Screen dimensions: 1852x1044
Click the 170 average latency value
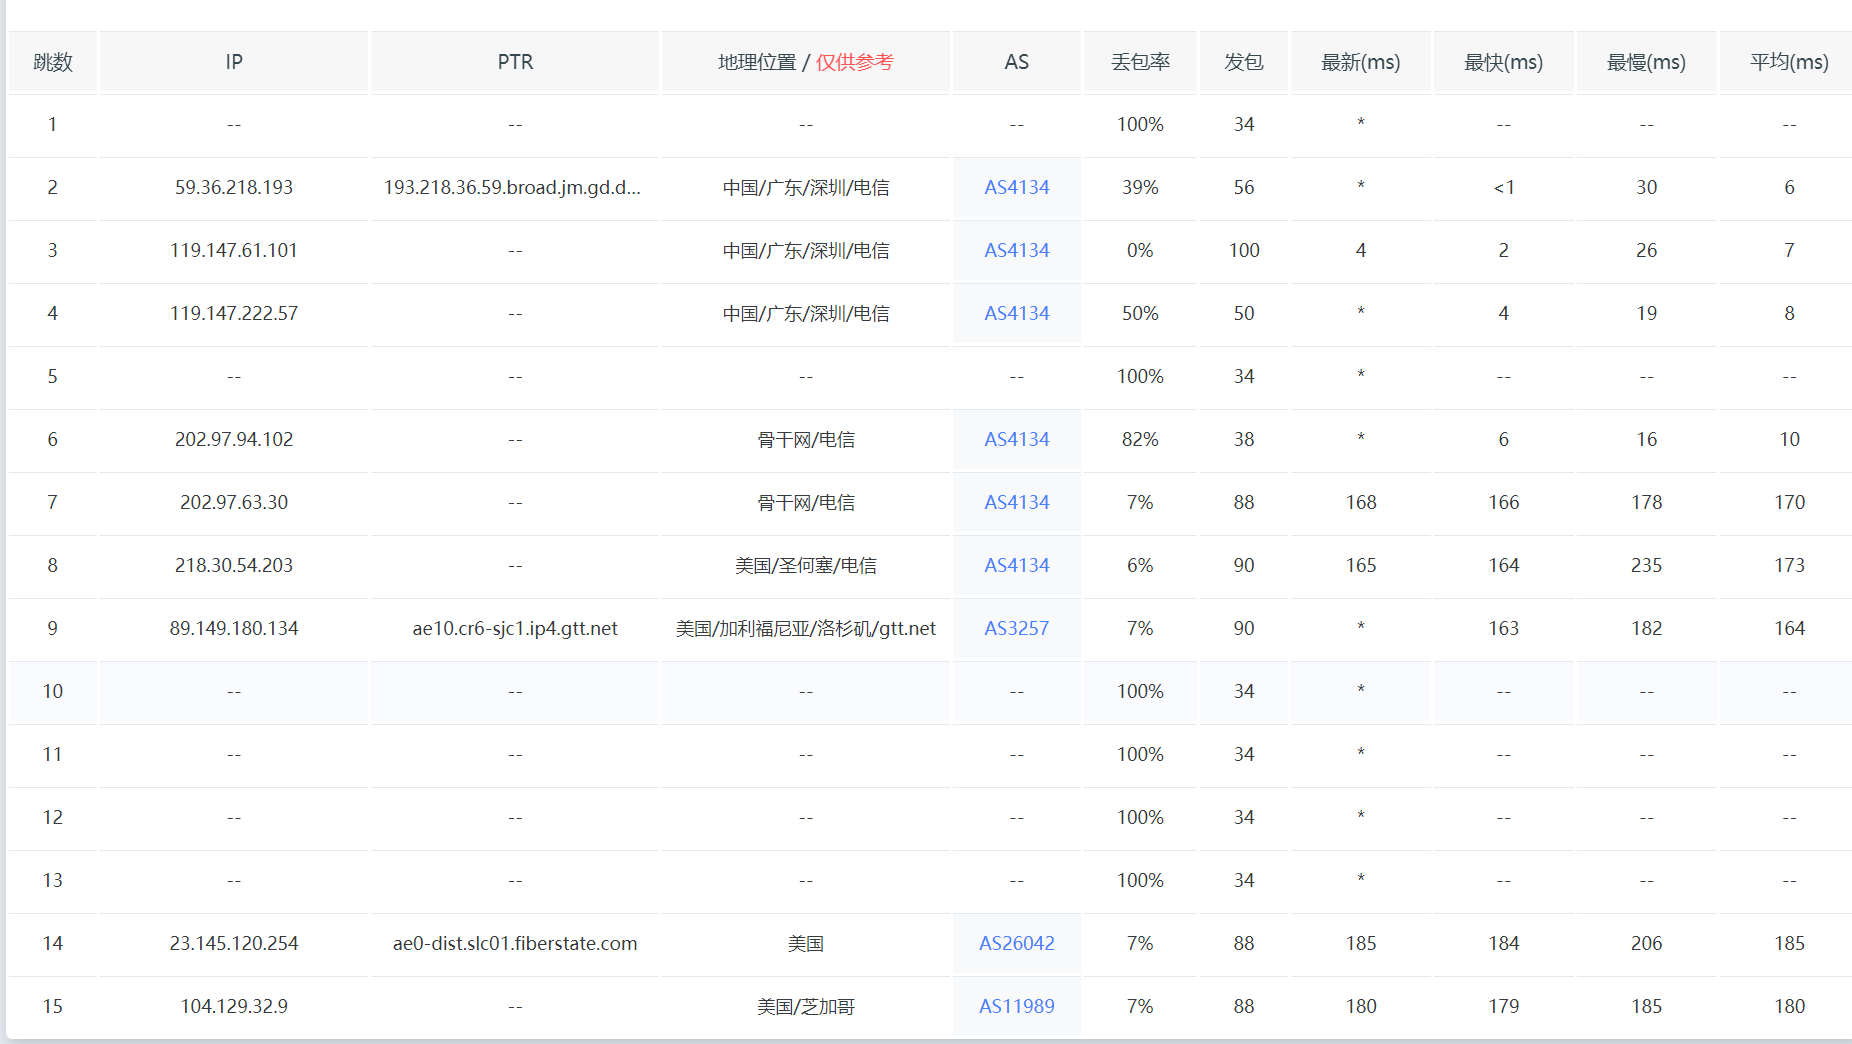(x=1790, y=502)
